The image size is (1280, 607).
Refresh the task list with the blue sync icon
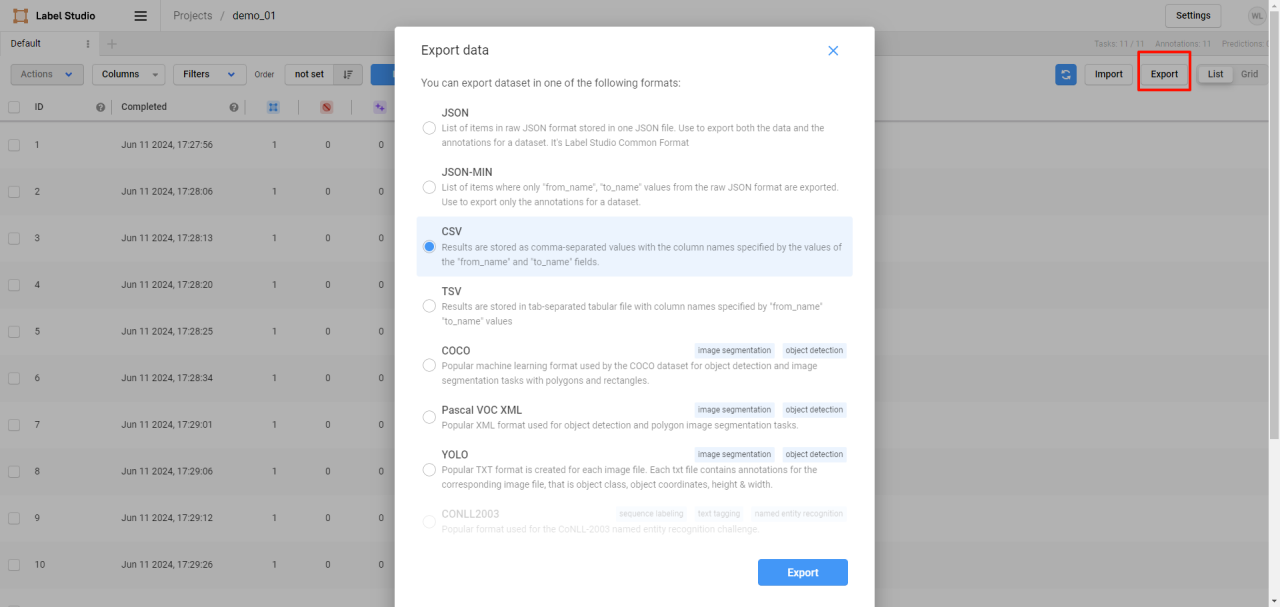(1066, 74)
